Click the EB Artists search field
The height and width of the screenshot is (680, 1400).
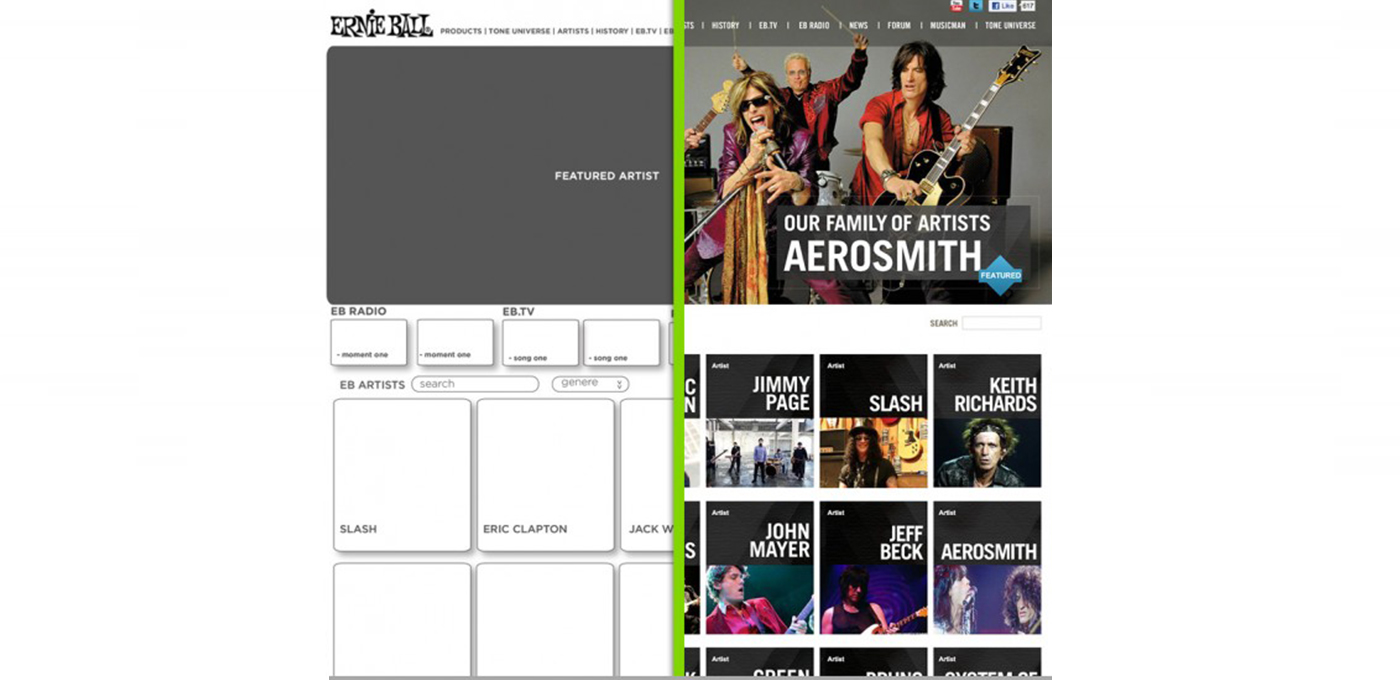[475, 384]
